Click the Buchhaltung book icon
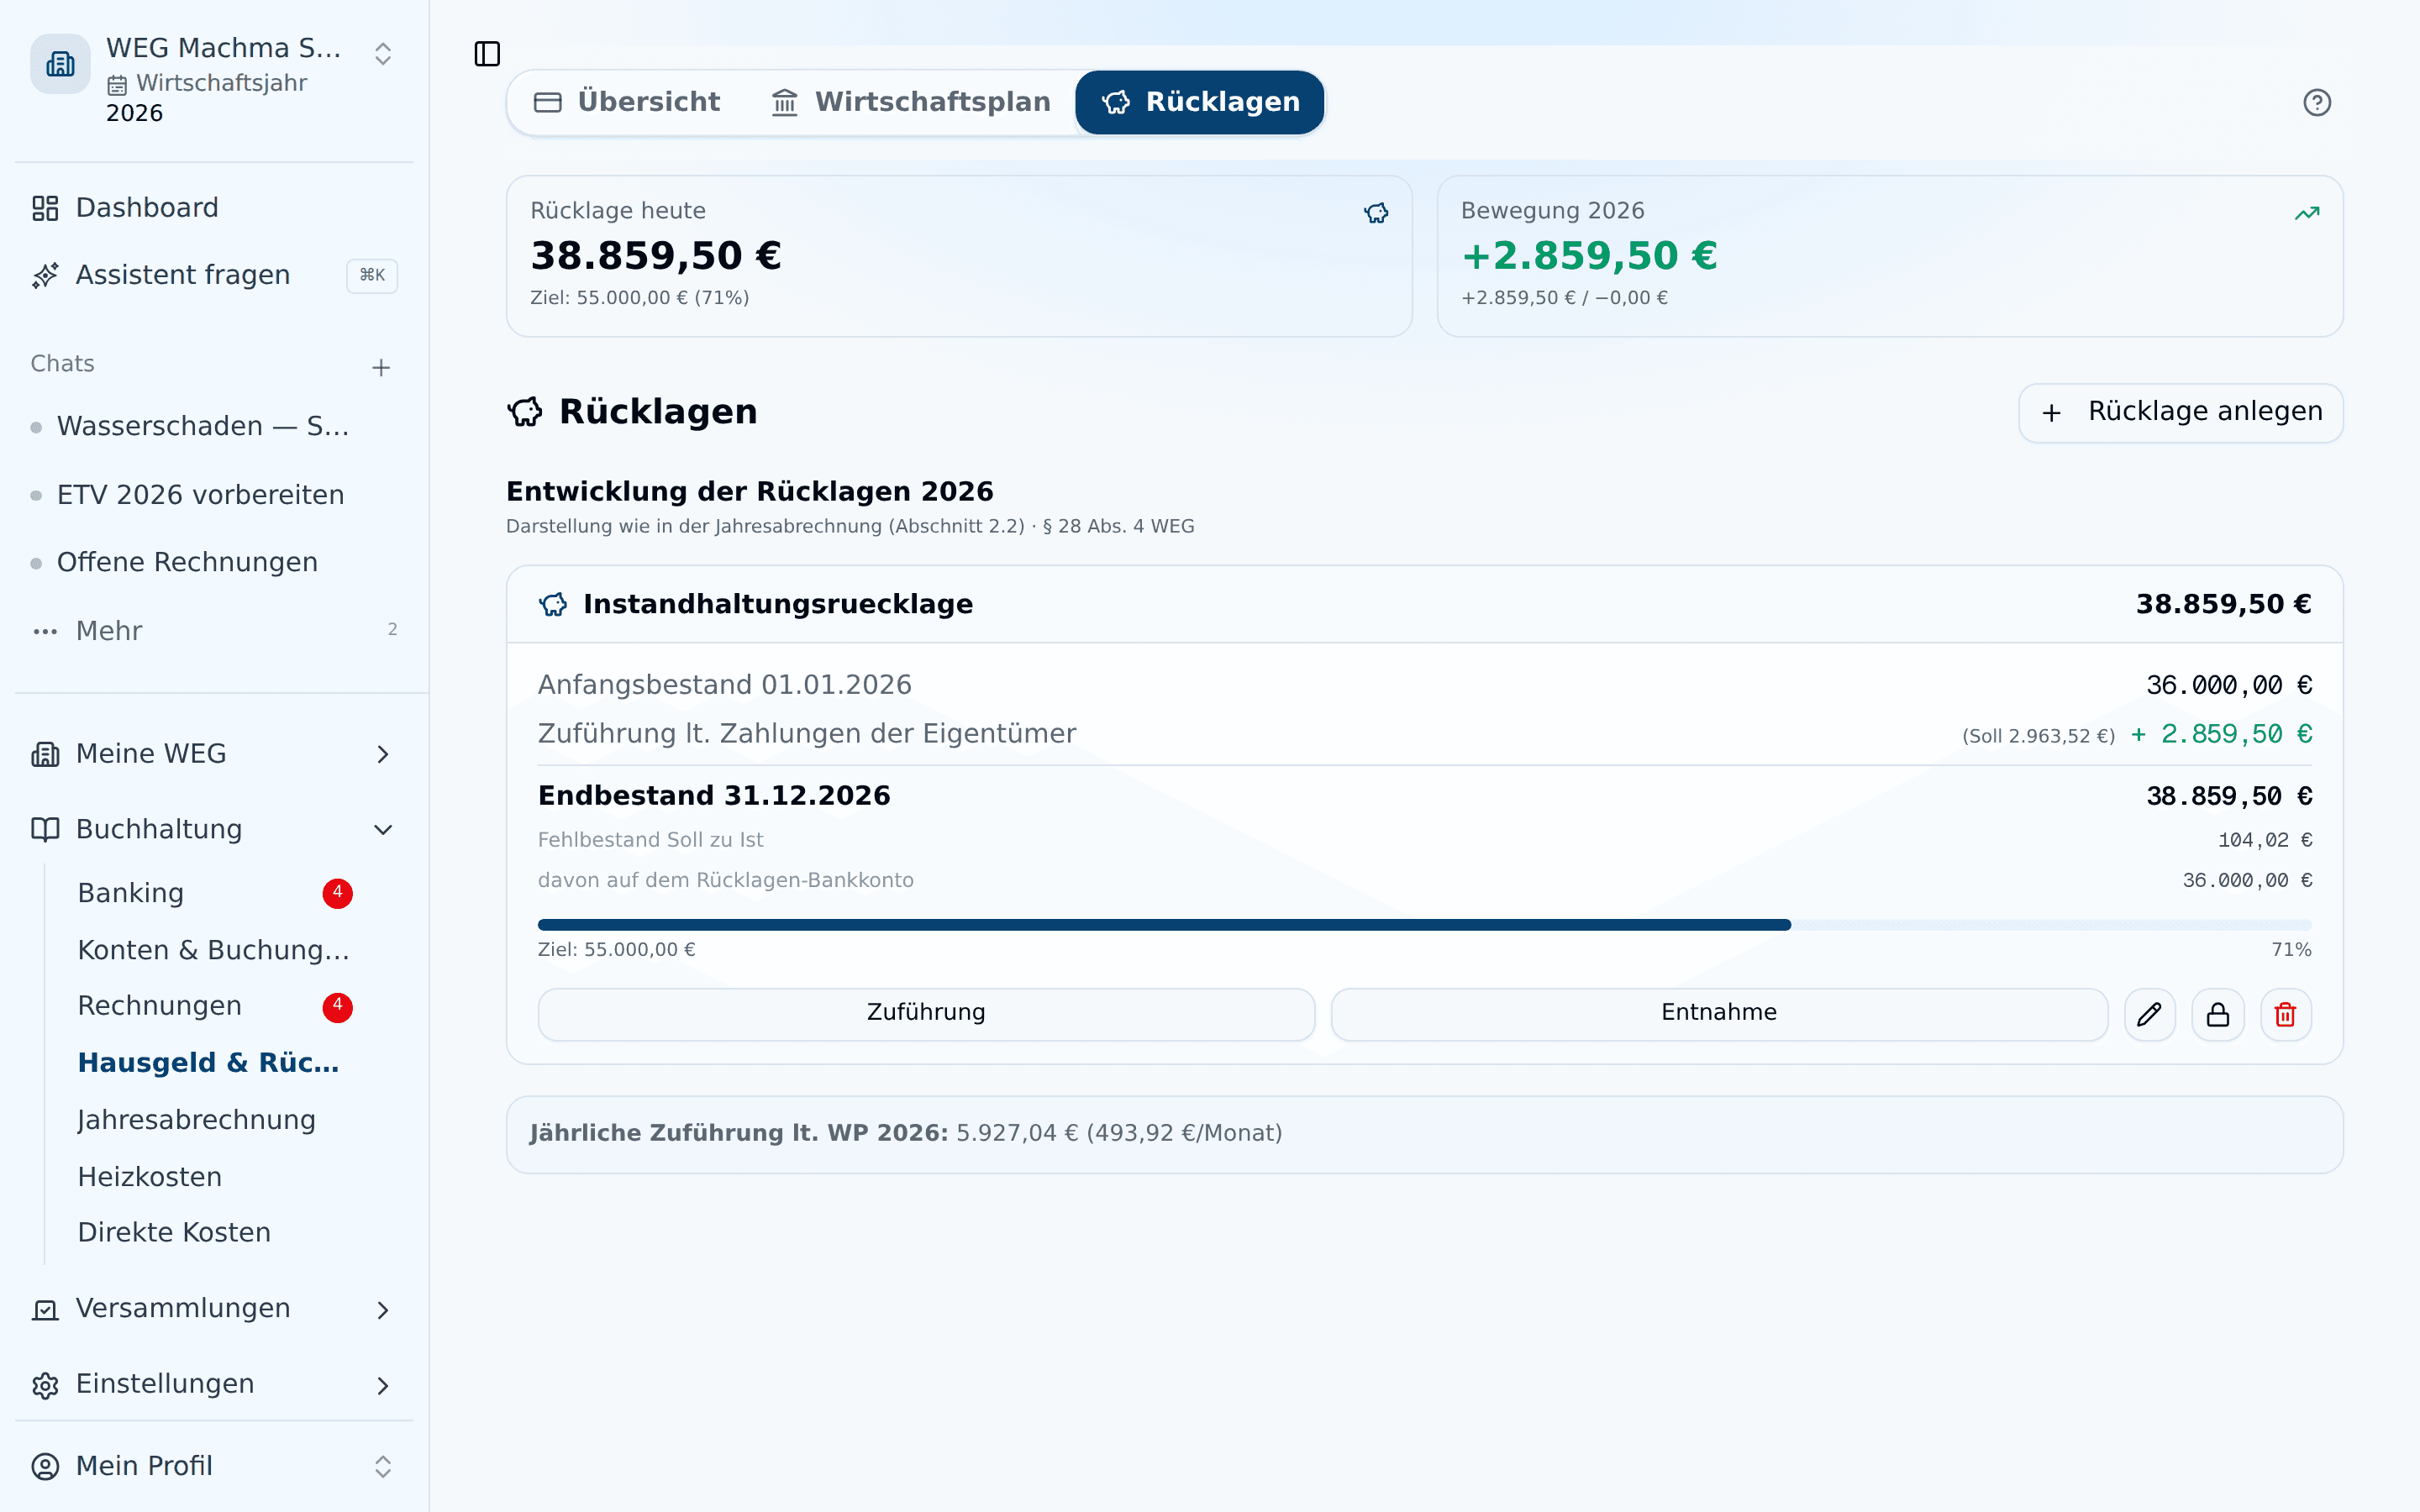 tap(45, 829)
